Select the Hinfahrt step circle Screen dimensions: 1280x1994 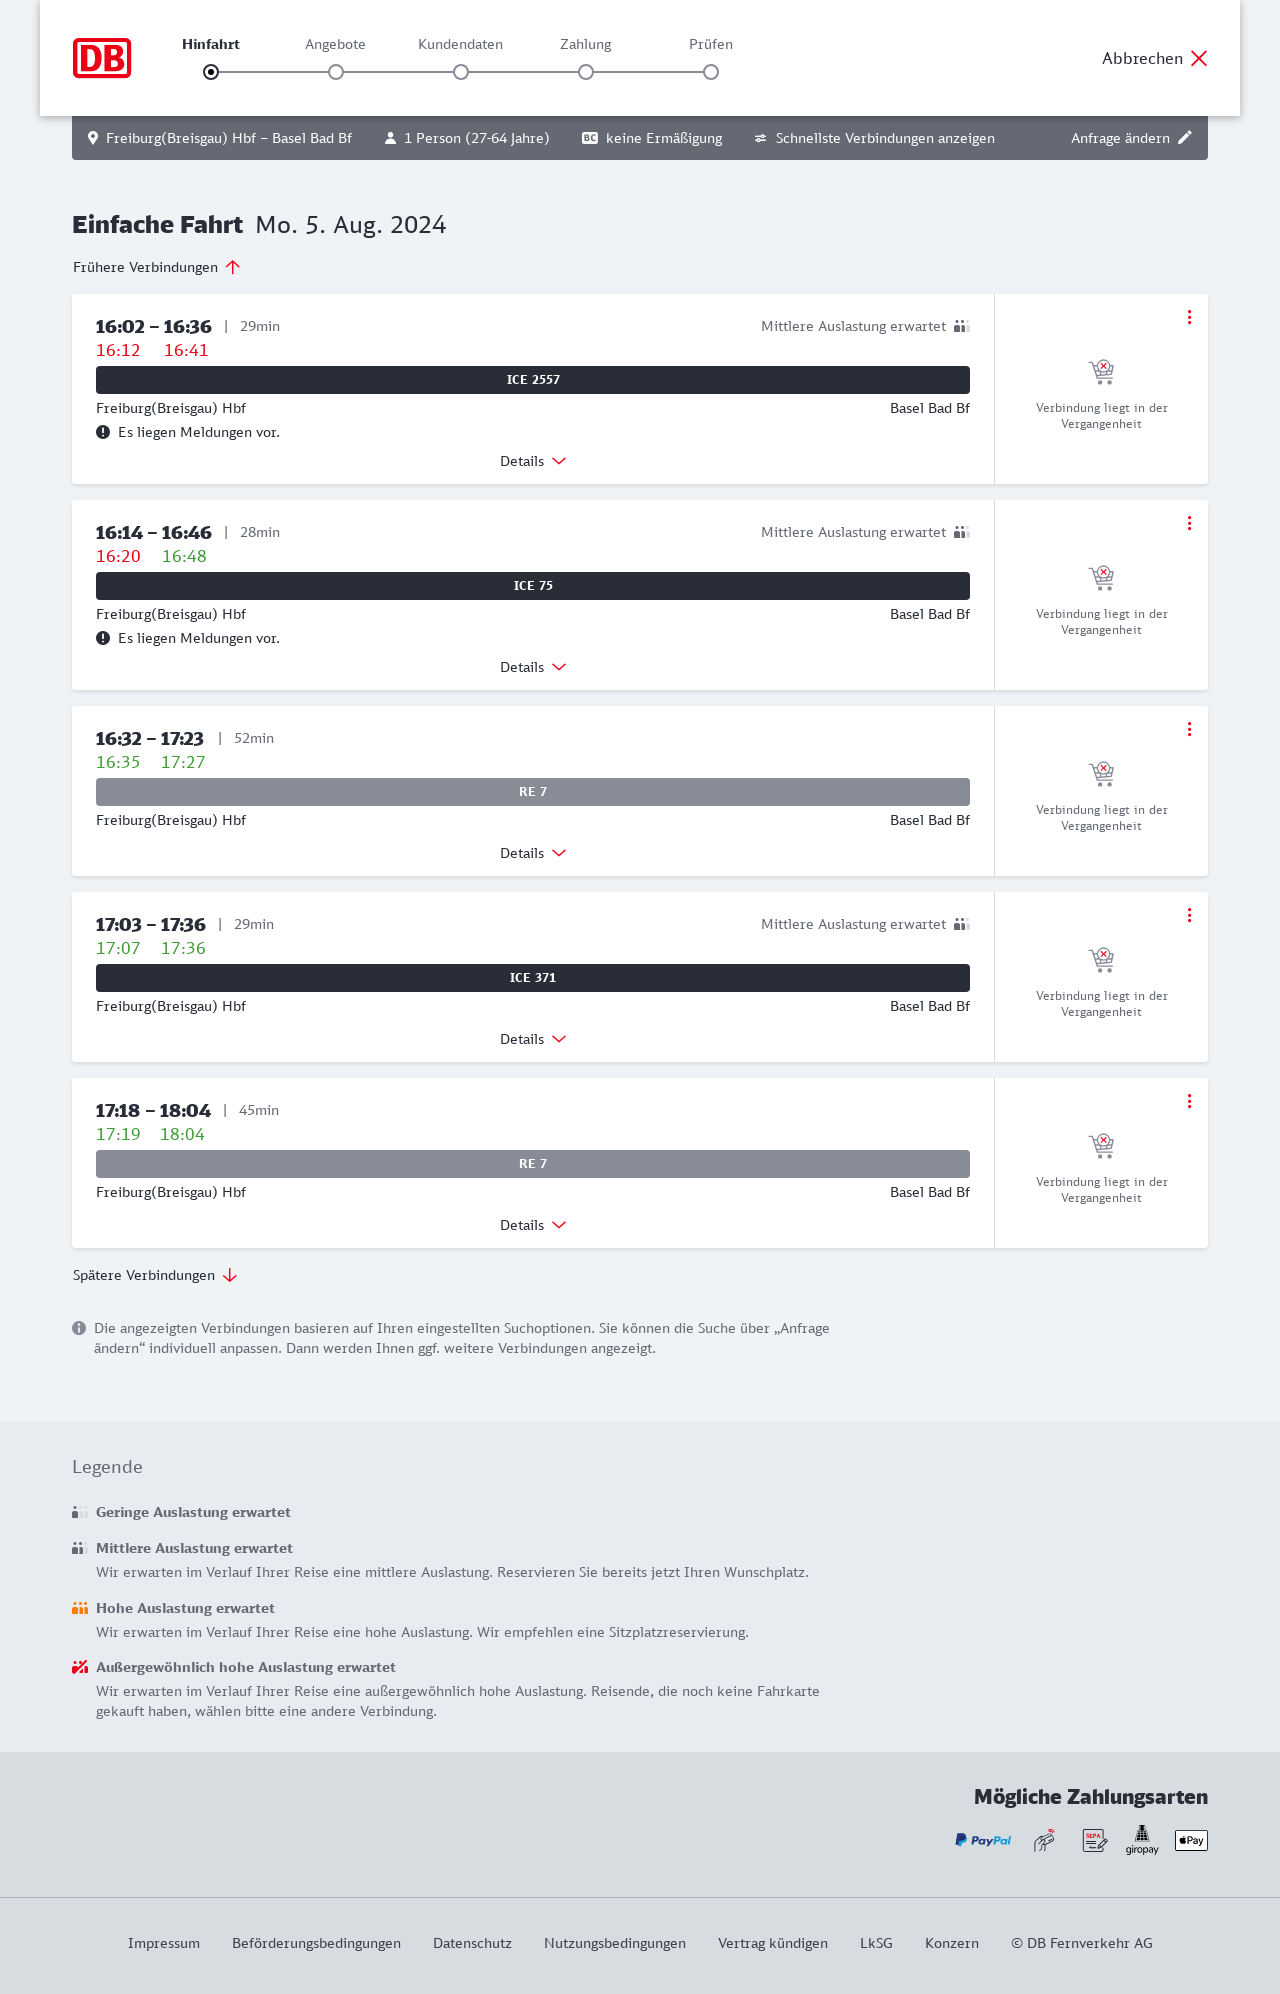pyautogui.click(x=211, y=72)
